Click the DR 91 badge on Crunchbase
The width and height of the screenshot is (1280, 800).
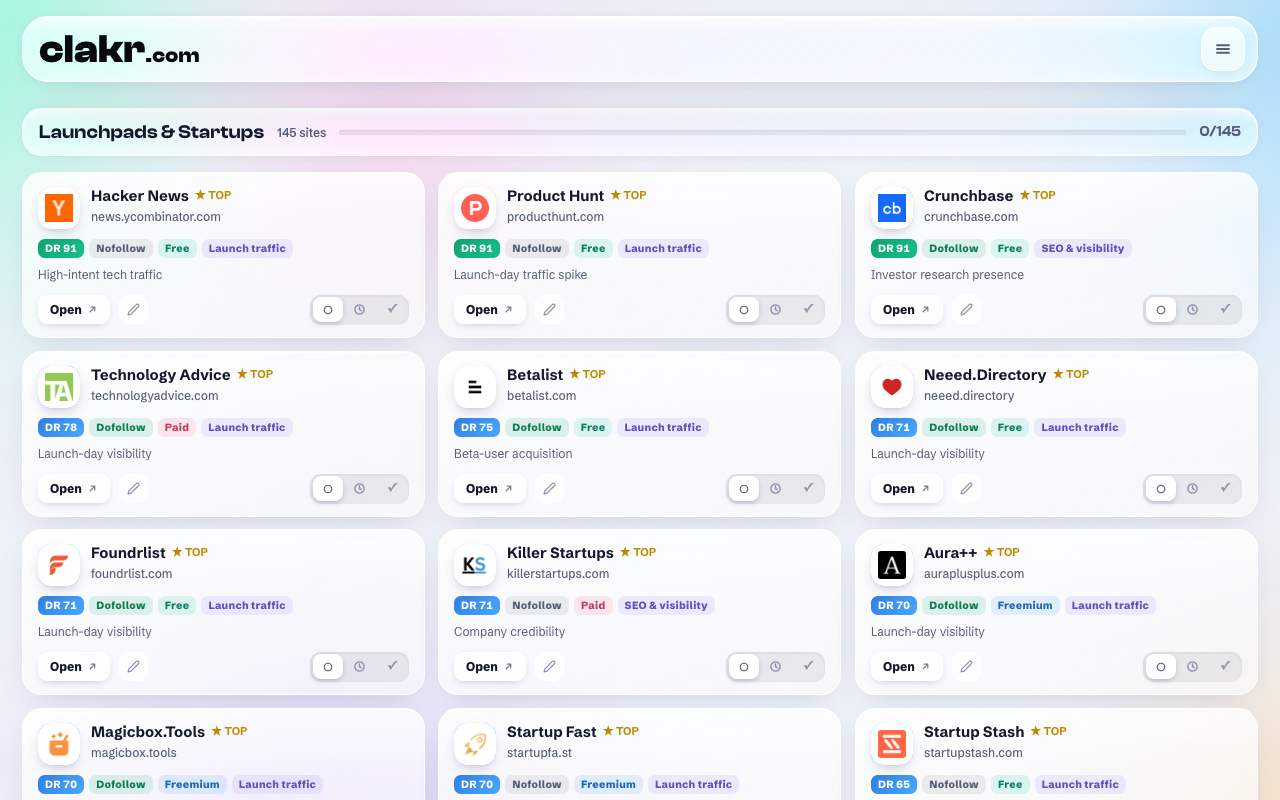[893, 249]
